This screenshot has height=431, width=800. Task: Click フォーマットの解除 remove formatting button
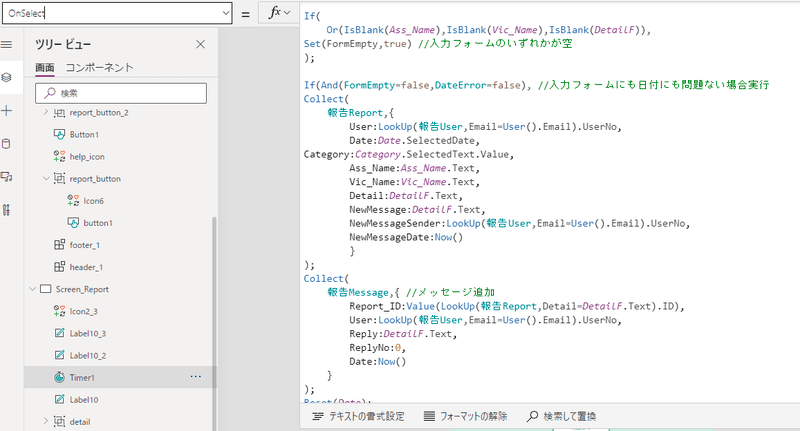(x=465, y=416)
